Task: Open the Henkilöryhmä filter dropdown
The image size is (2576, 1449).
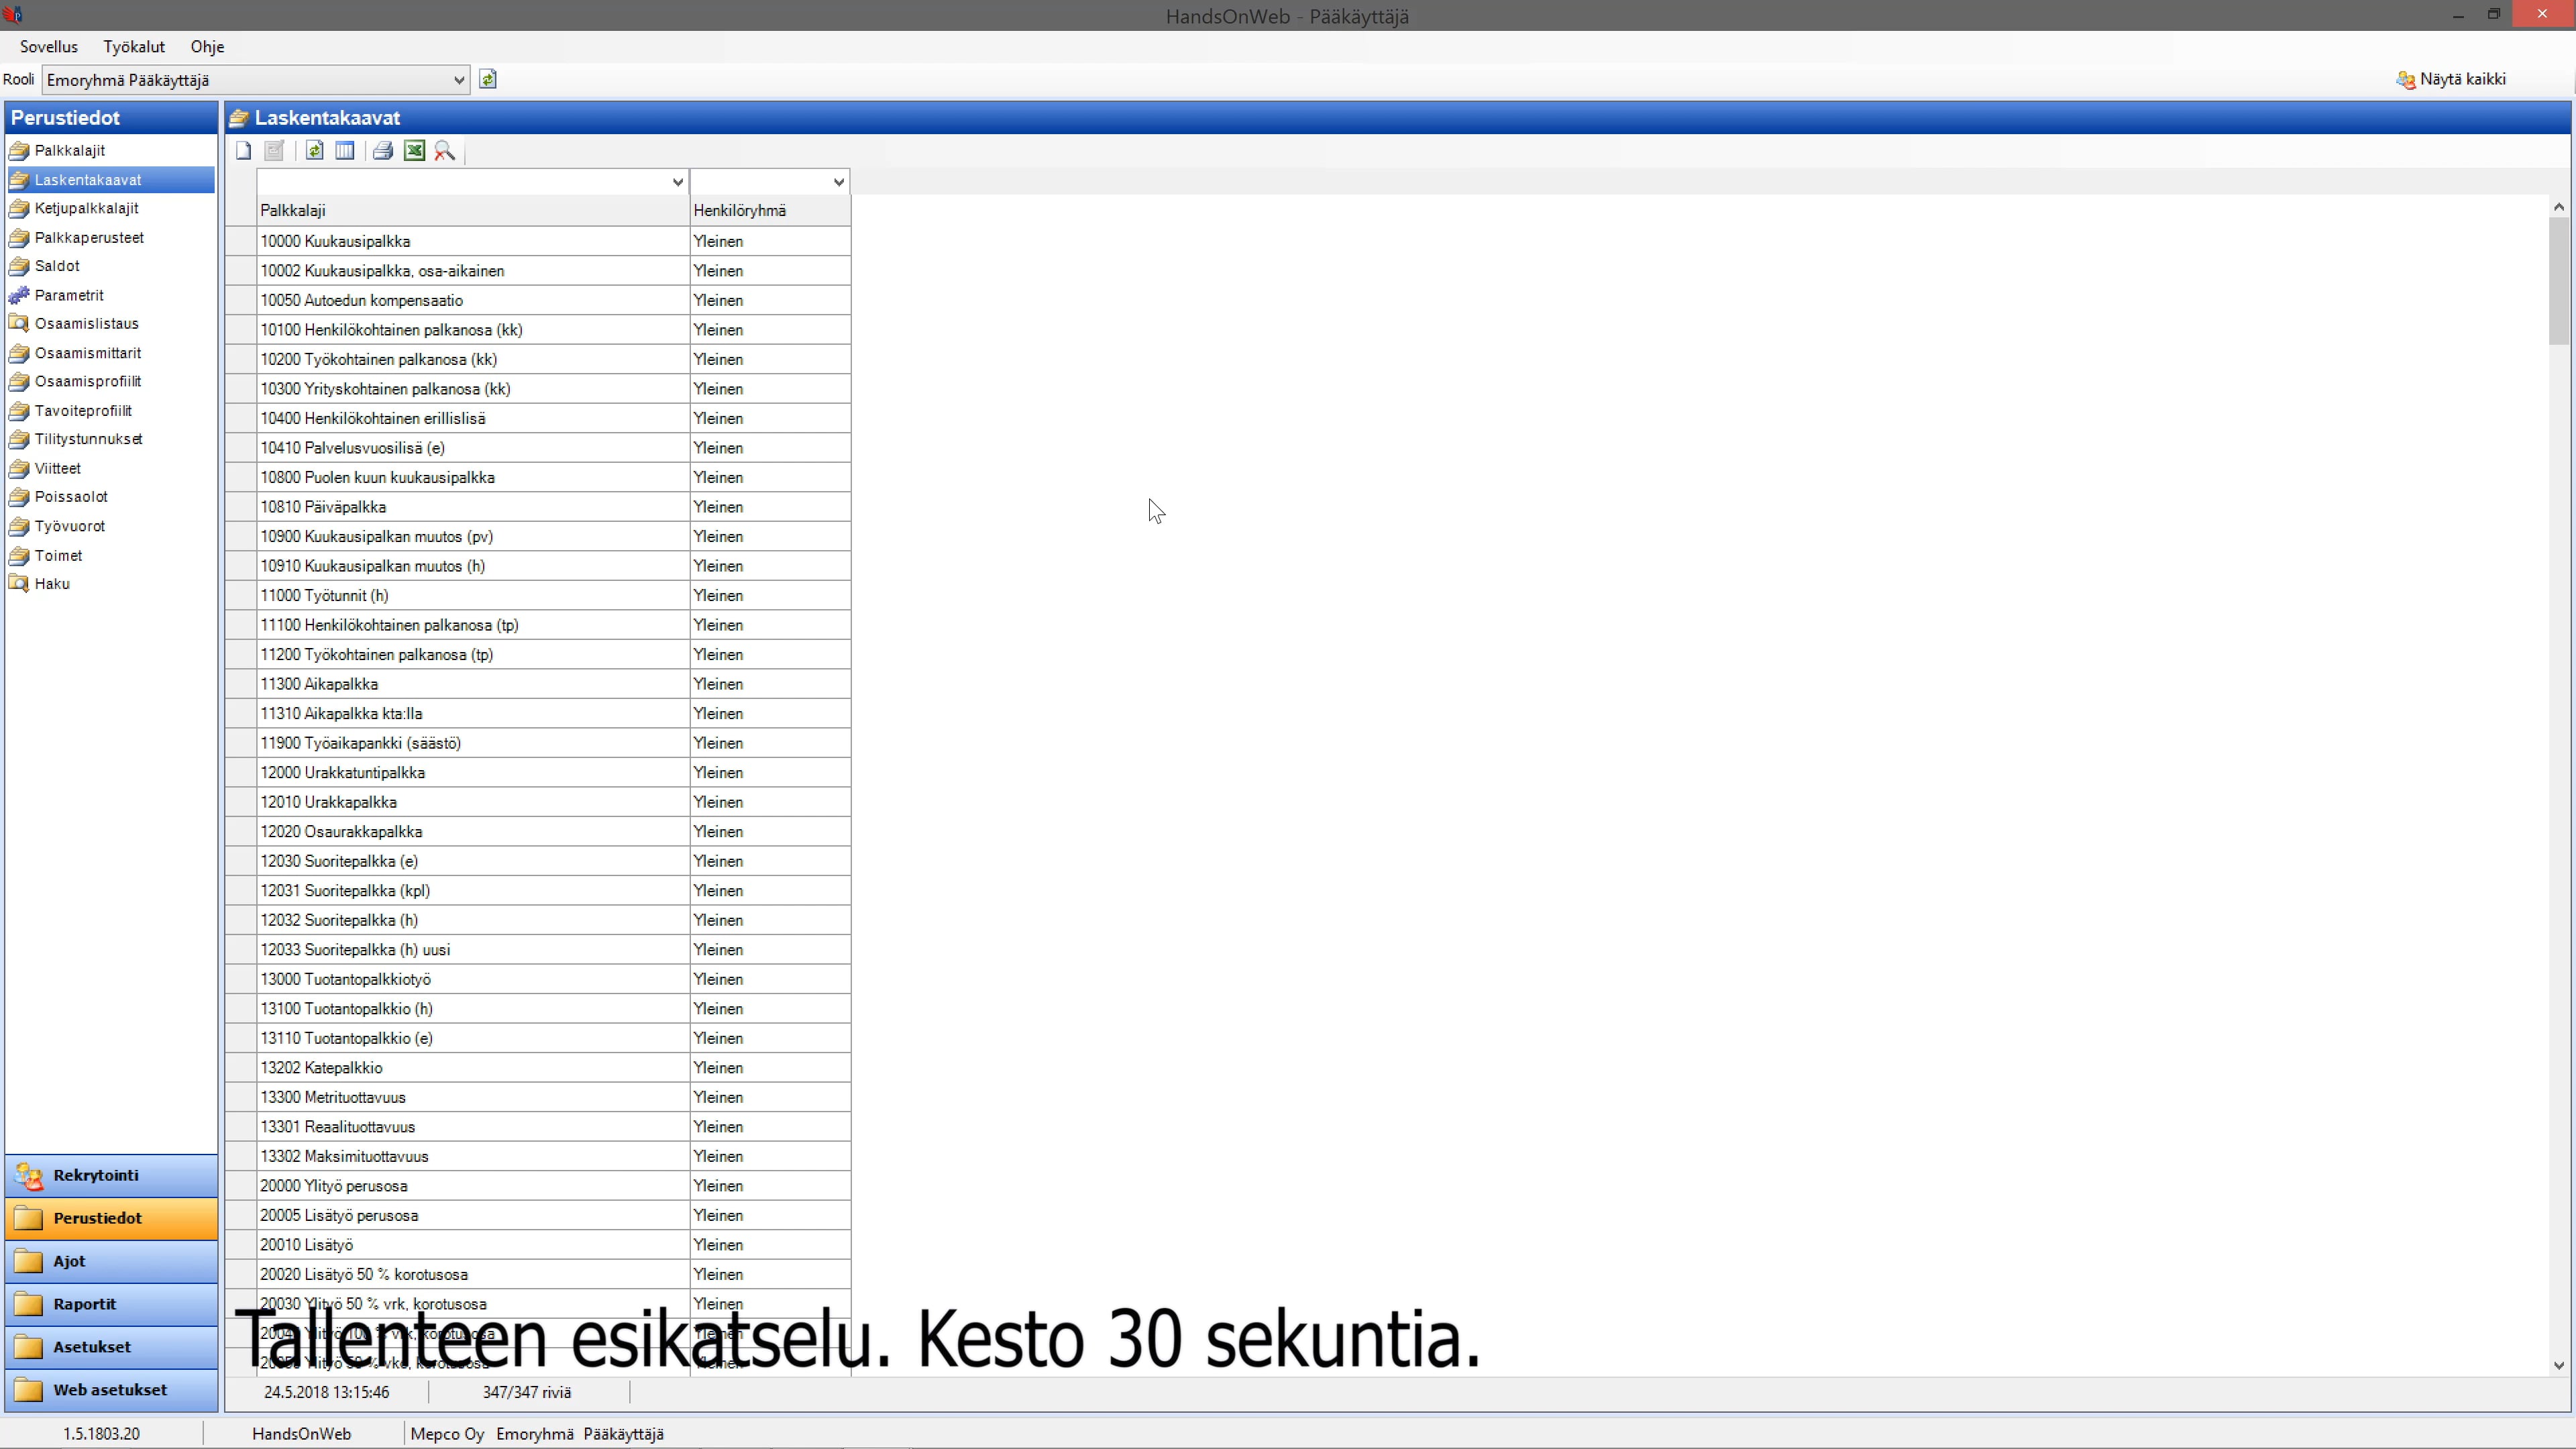Action: click(838, 182)
